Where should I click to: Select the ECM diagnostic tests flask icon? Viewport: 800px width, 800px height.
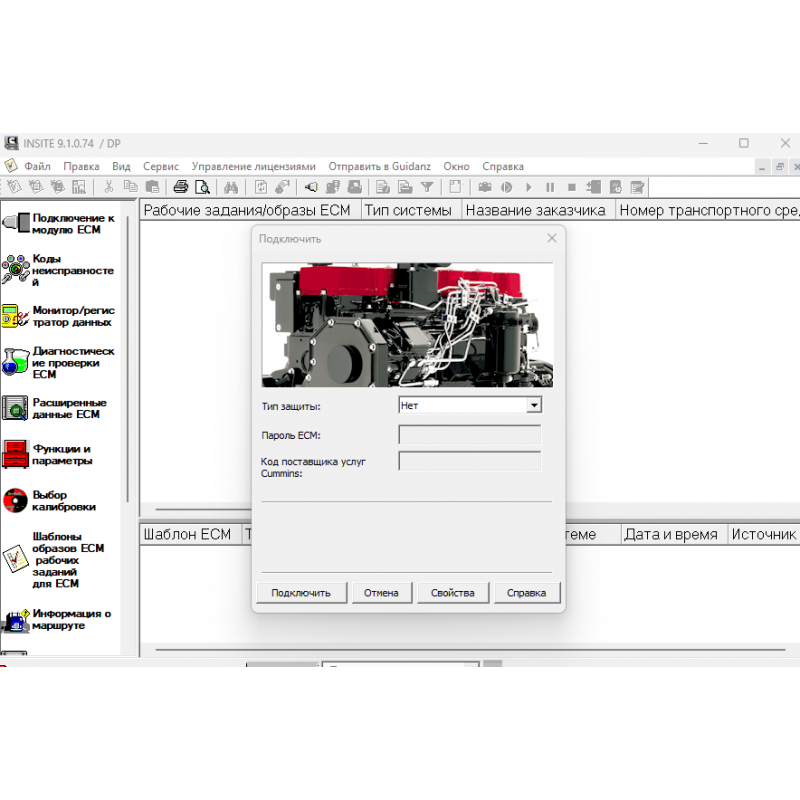[15, 362]
